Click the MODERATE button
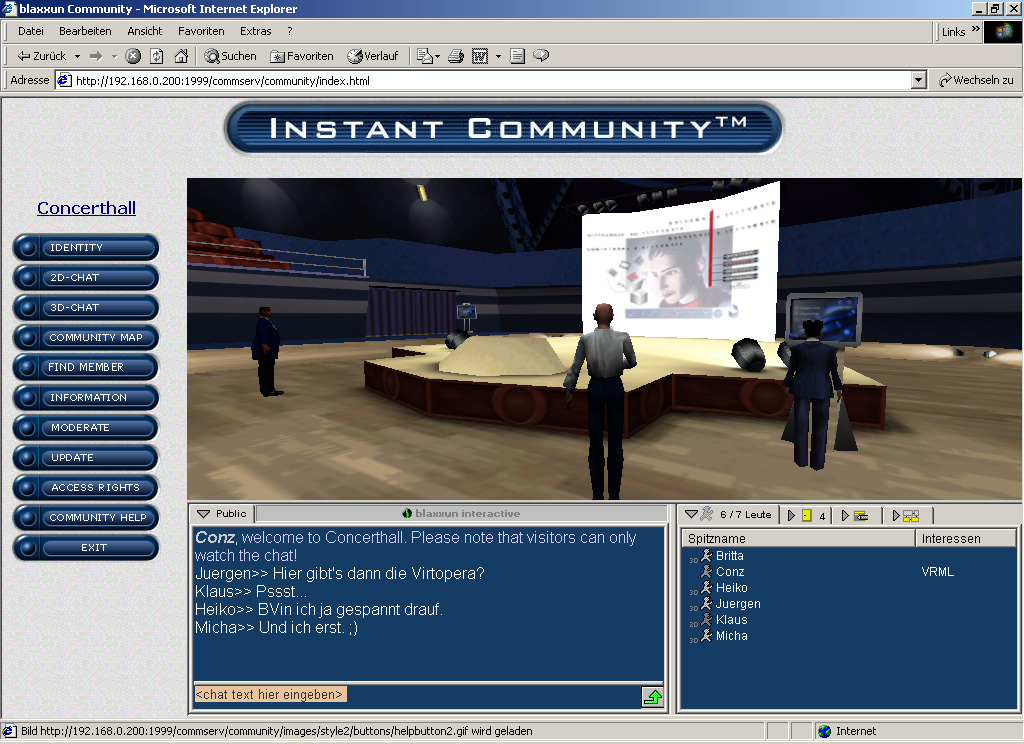 [86, 427]
